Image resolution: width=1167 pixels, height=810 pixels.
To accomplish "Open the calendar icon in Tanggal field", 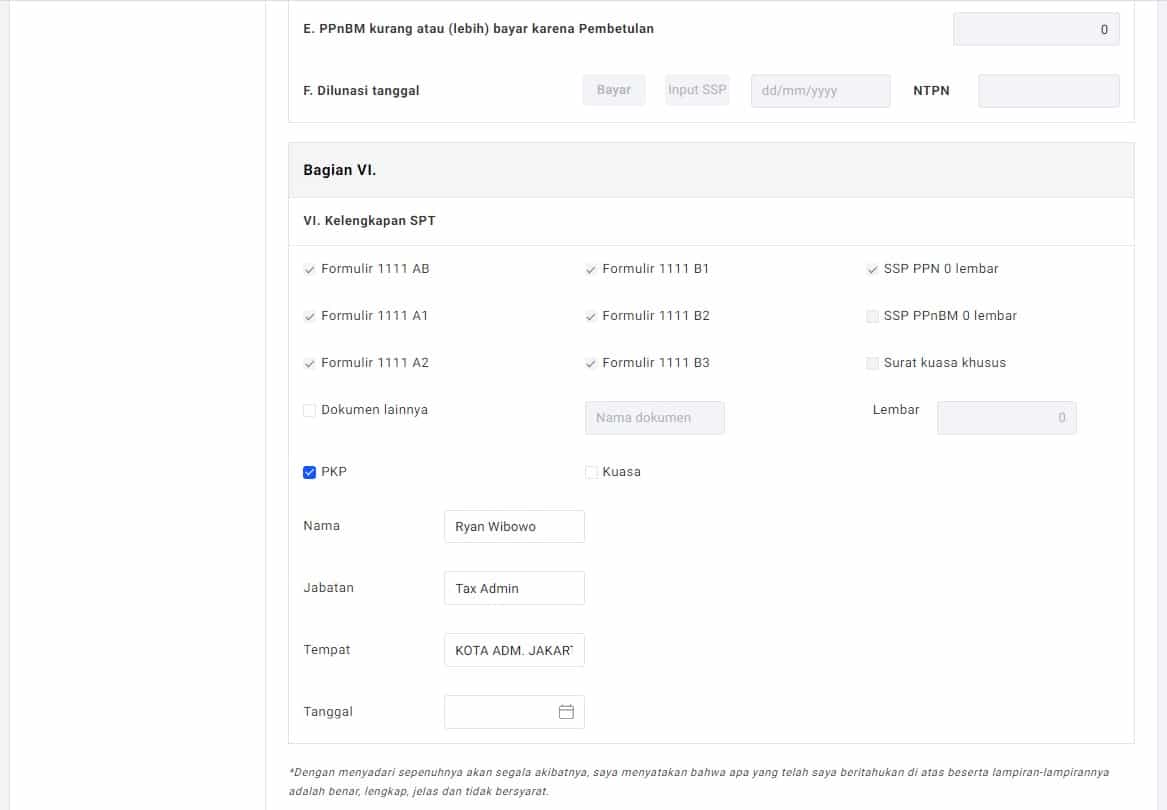I will 566,712.
